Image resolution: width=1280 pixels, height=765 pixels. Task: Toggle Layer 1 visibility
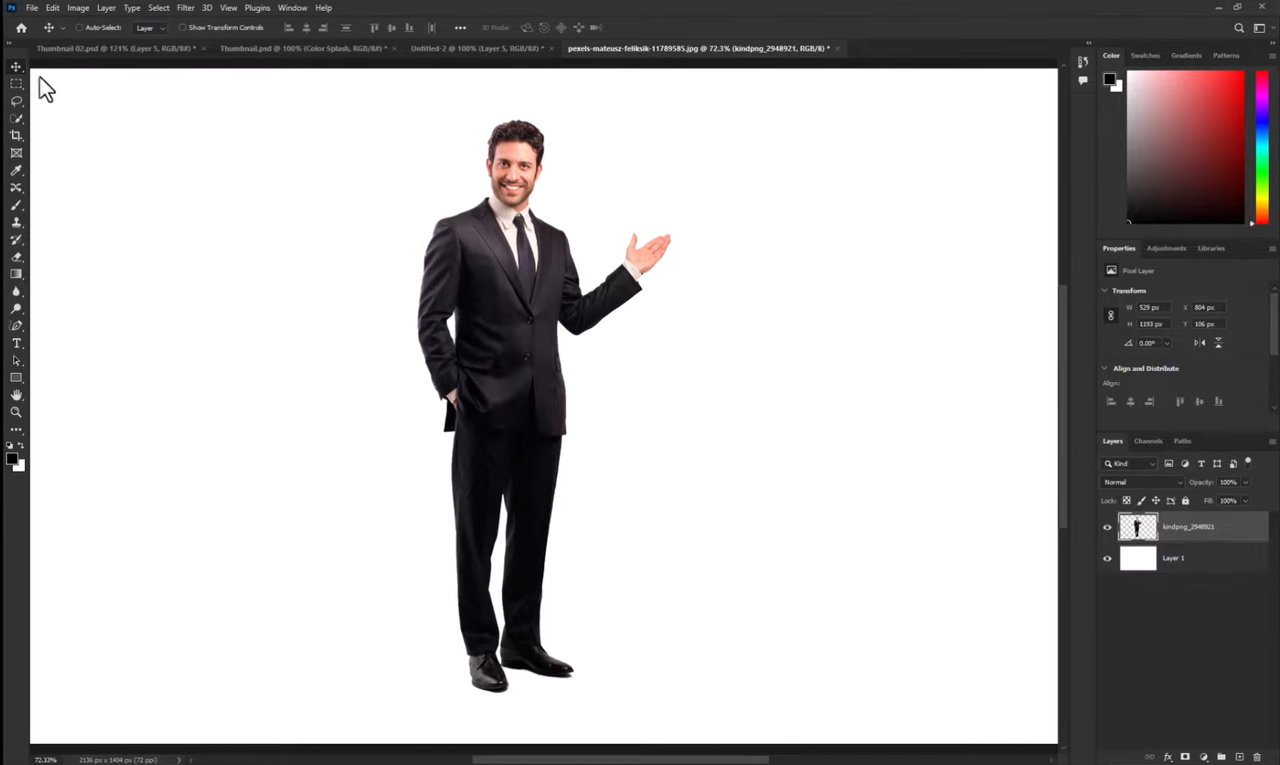pyautogui.click(x=1107, y=558)
